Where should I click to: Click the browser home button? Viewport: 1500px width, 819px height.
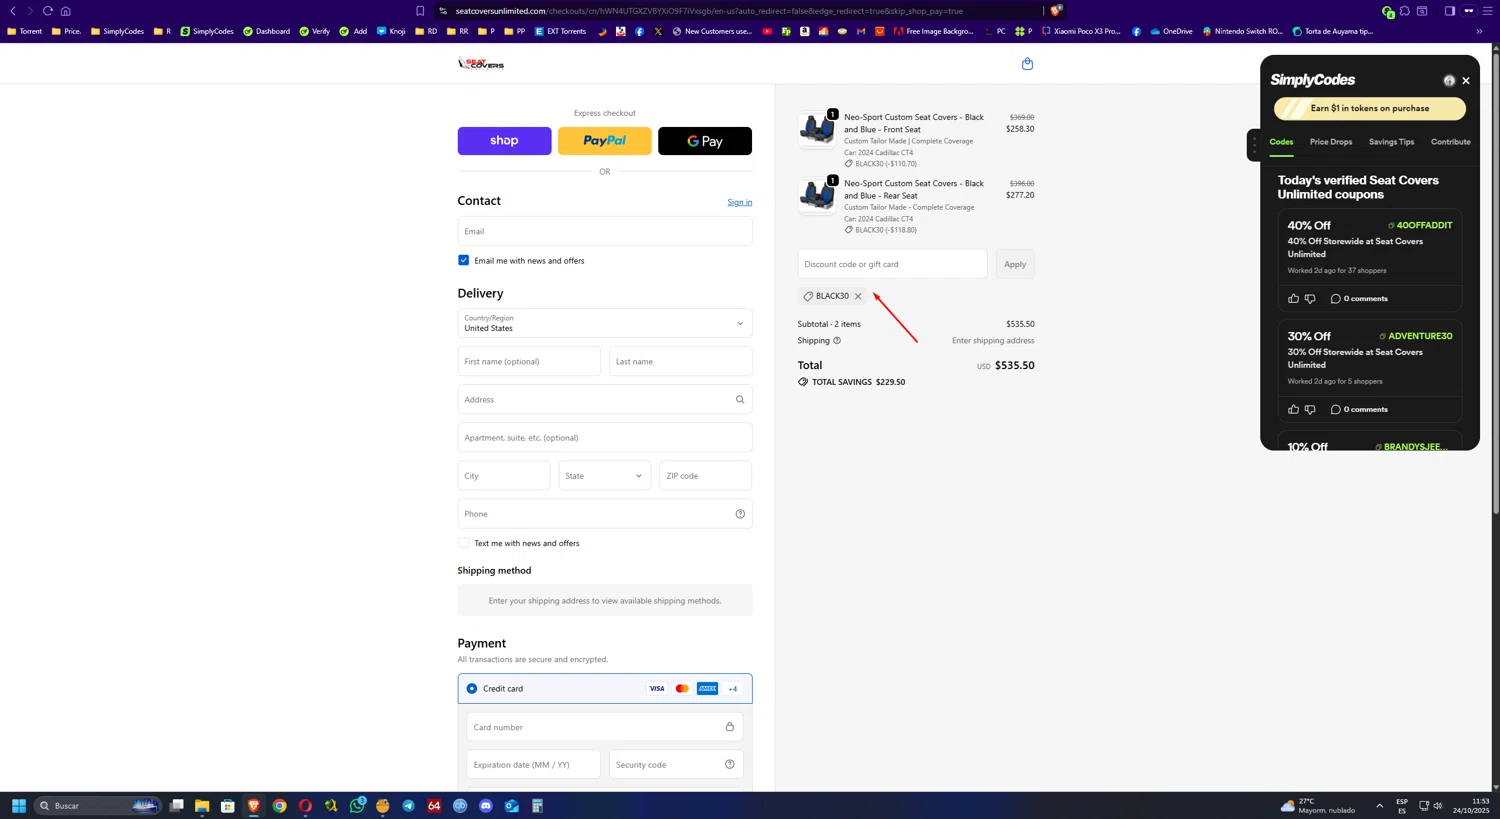pos(65,11)
